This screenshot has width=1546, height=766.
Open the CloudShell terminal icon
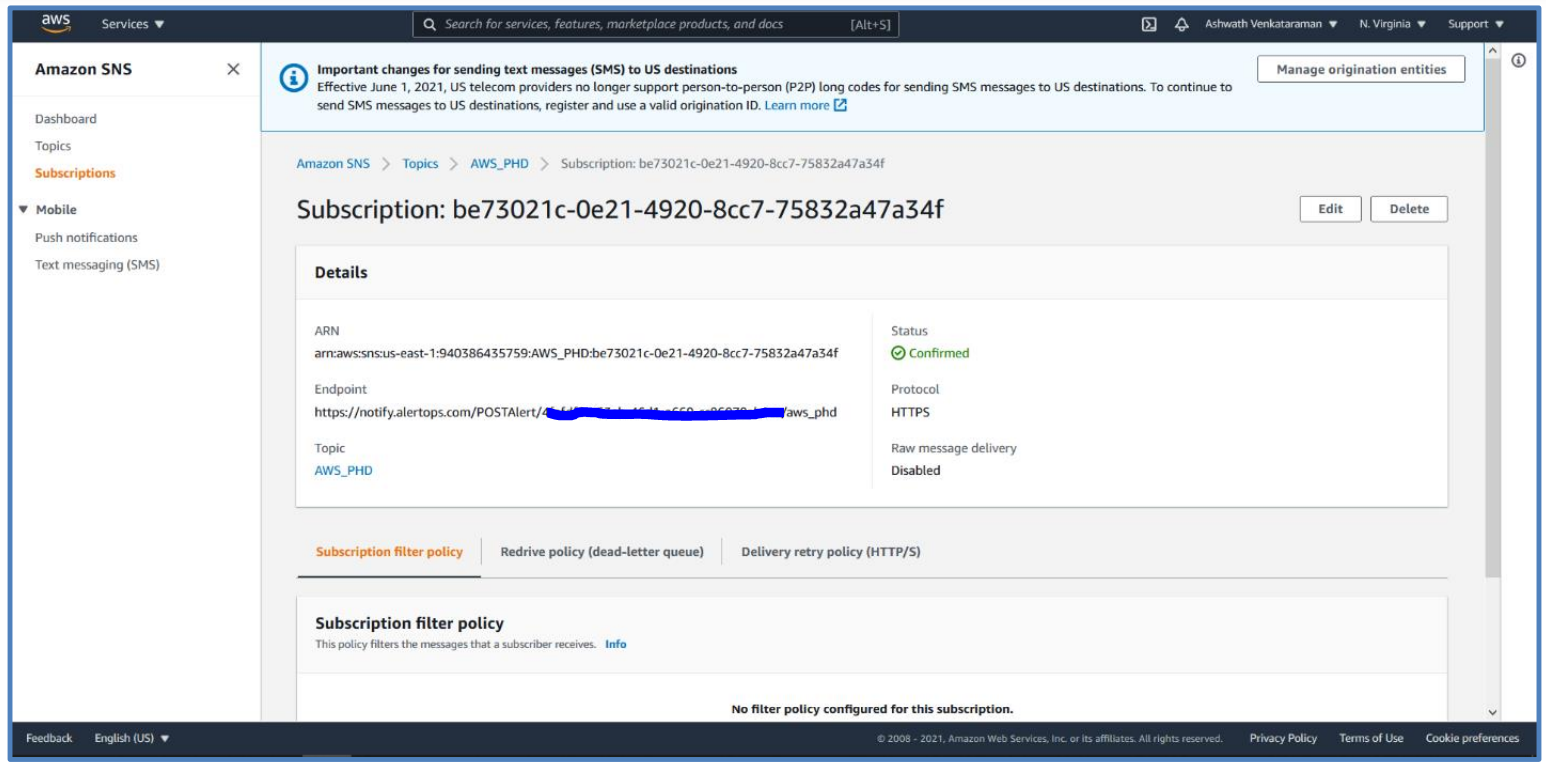[1150, 25]
